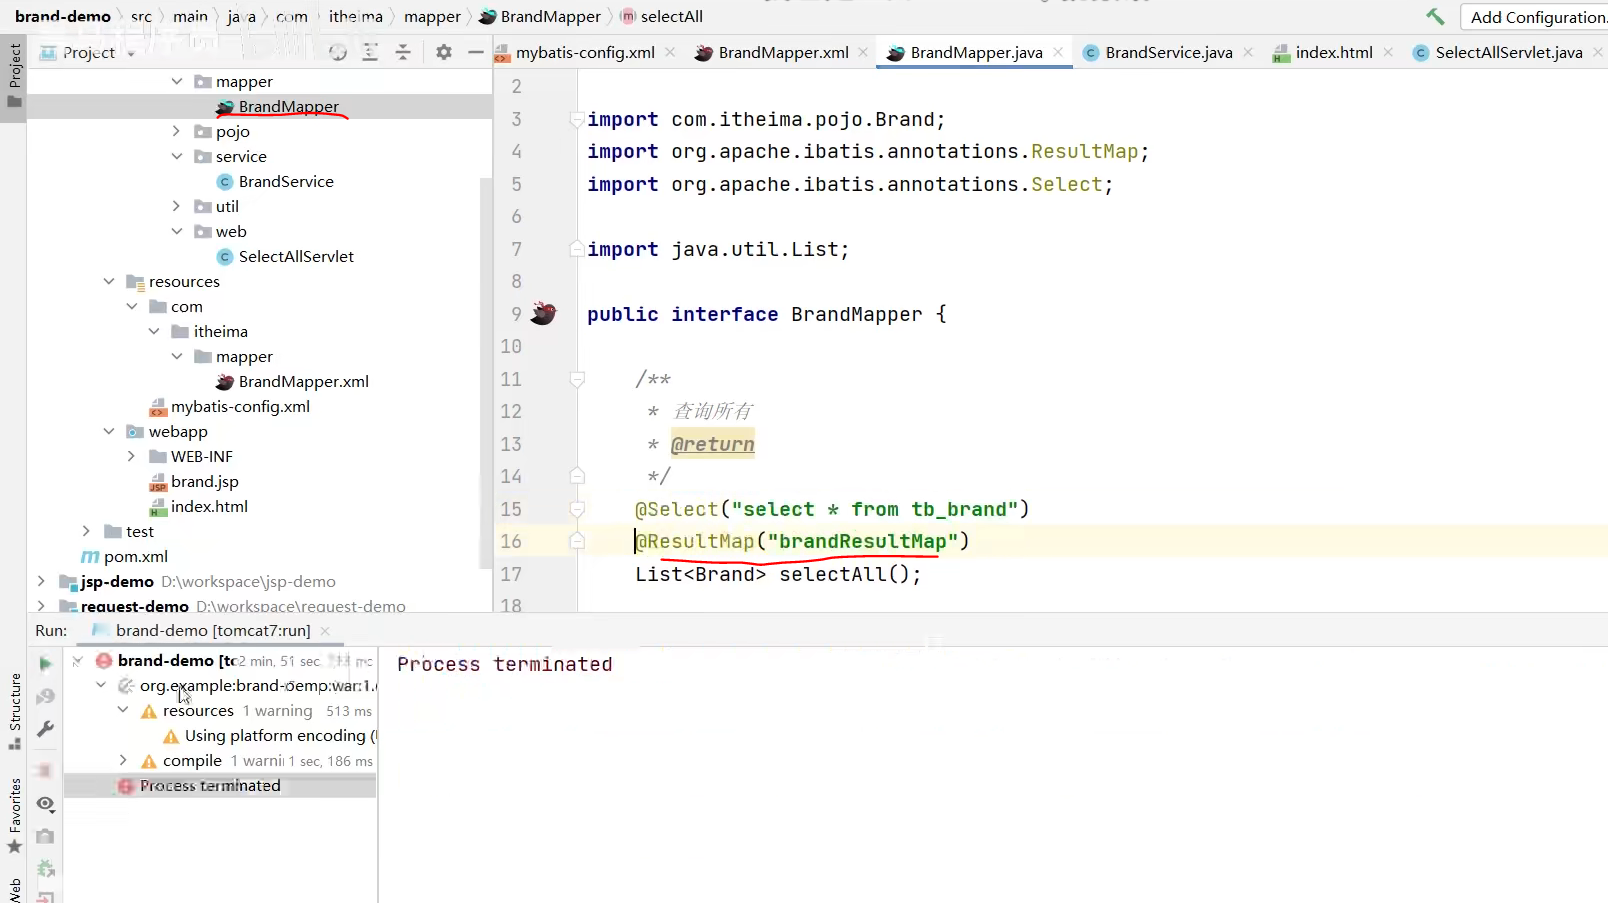
Task: Open the Structure tool window side tab
Action: click(x=14, y=712)
